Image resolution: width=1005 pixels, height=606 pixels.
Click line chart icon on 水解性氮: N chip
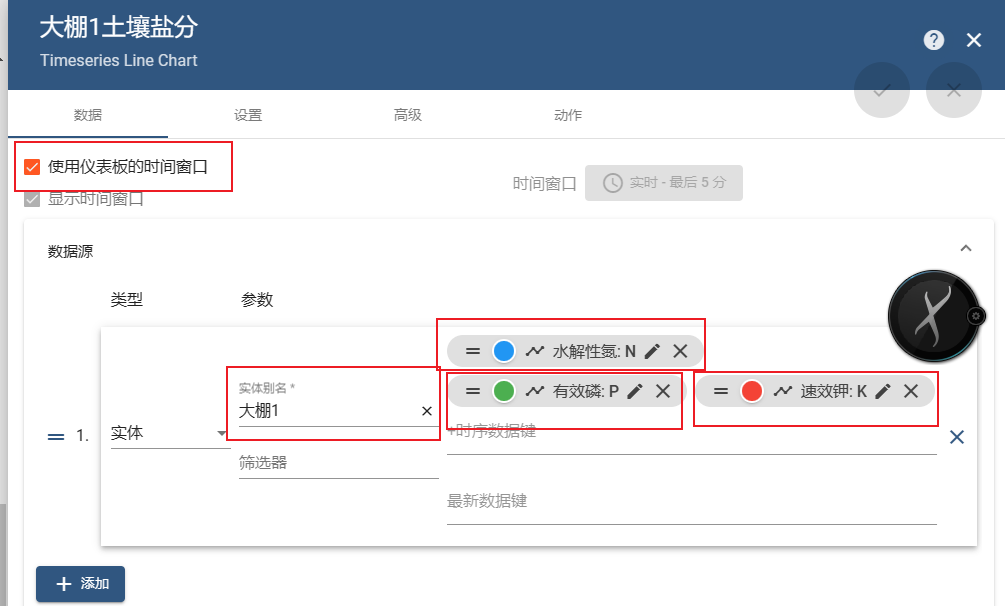click(x=535, y=351)
